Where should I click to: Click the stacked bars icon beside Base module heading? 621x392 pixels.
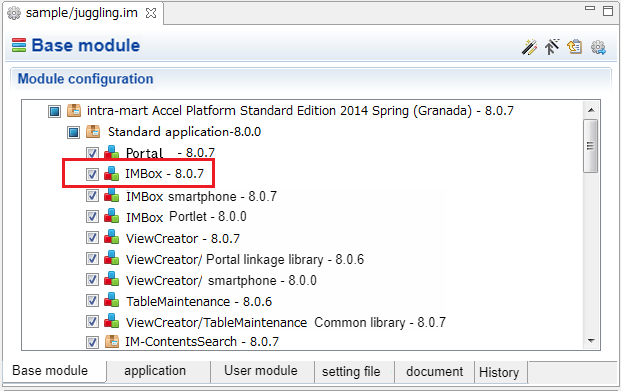[19, 45]
